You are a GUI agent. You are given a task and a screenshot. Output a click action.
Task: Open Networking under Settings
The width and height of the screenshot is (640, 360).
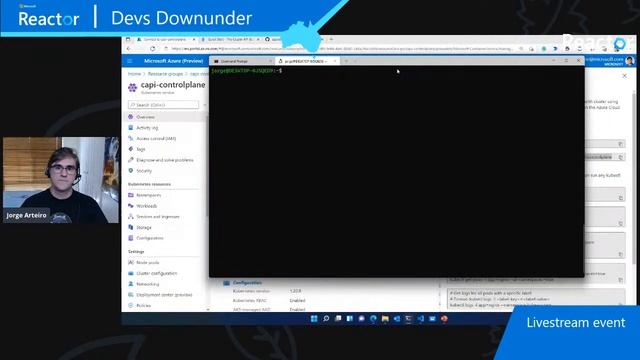click(148, 284)
